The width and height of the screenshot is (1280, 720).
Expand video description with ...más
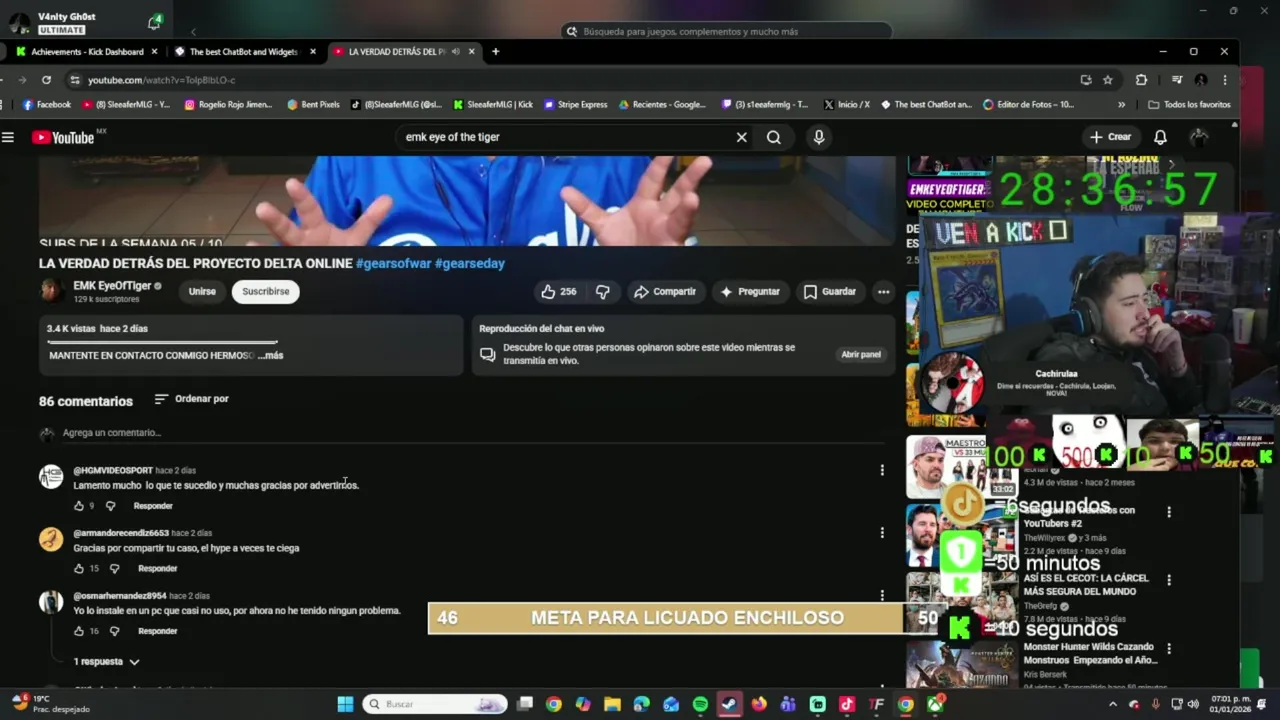(270, 356)
